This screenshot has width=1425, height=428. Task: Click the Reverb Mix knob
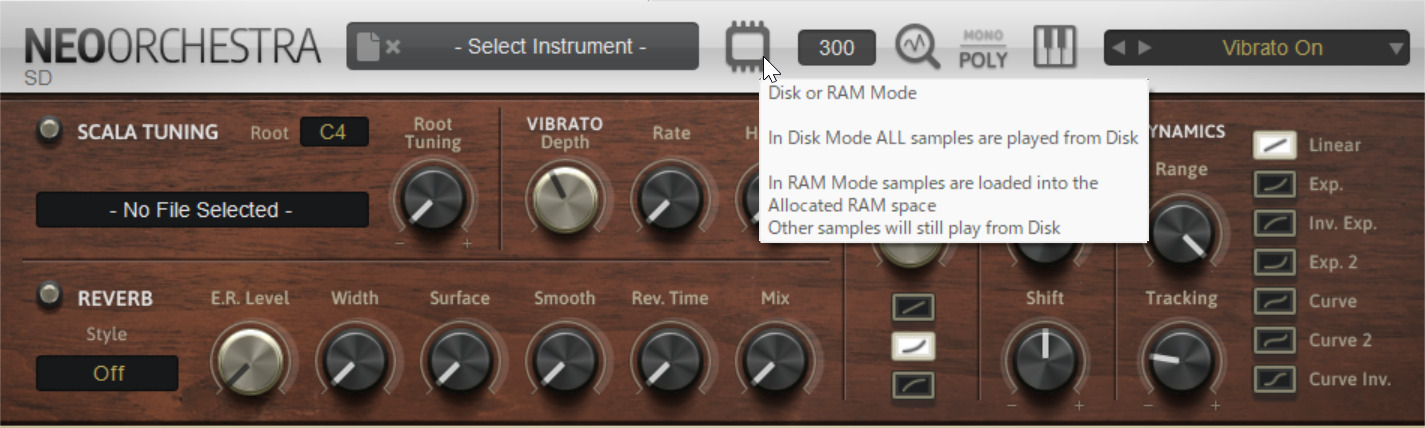coord(773,361)
